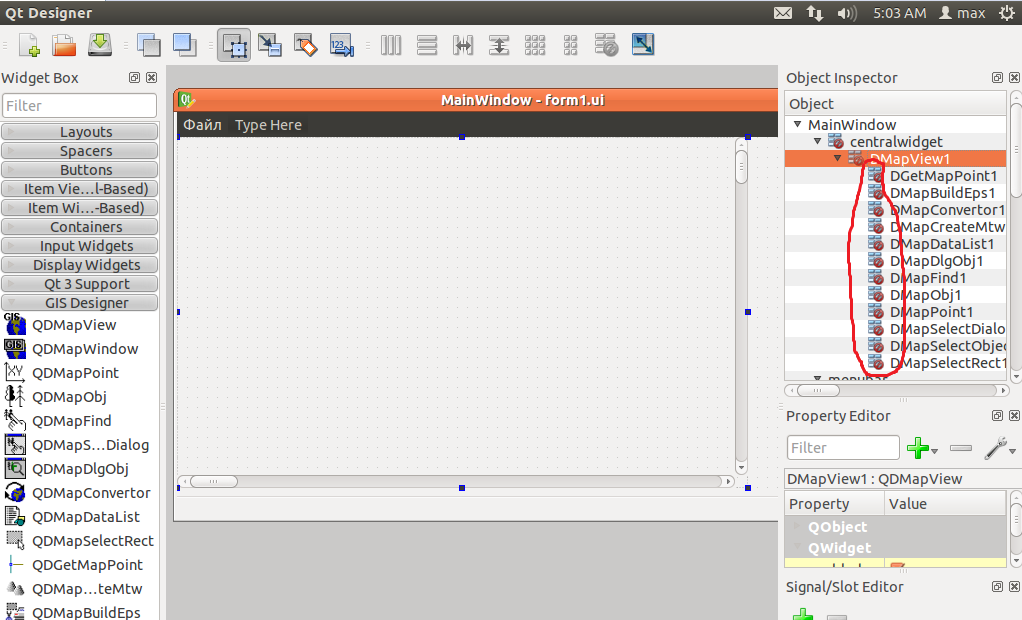Select the Edit Signals/Slots mode icon
The image size is (1022, 620).
(270, 45)
